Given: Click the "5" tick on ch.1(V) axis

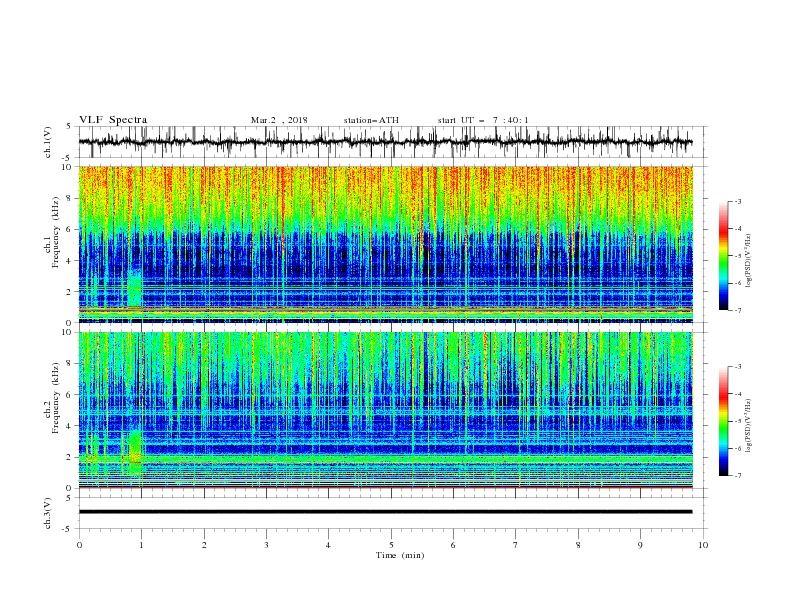Looking at the screenshot, I should click(x=70, y=127).
